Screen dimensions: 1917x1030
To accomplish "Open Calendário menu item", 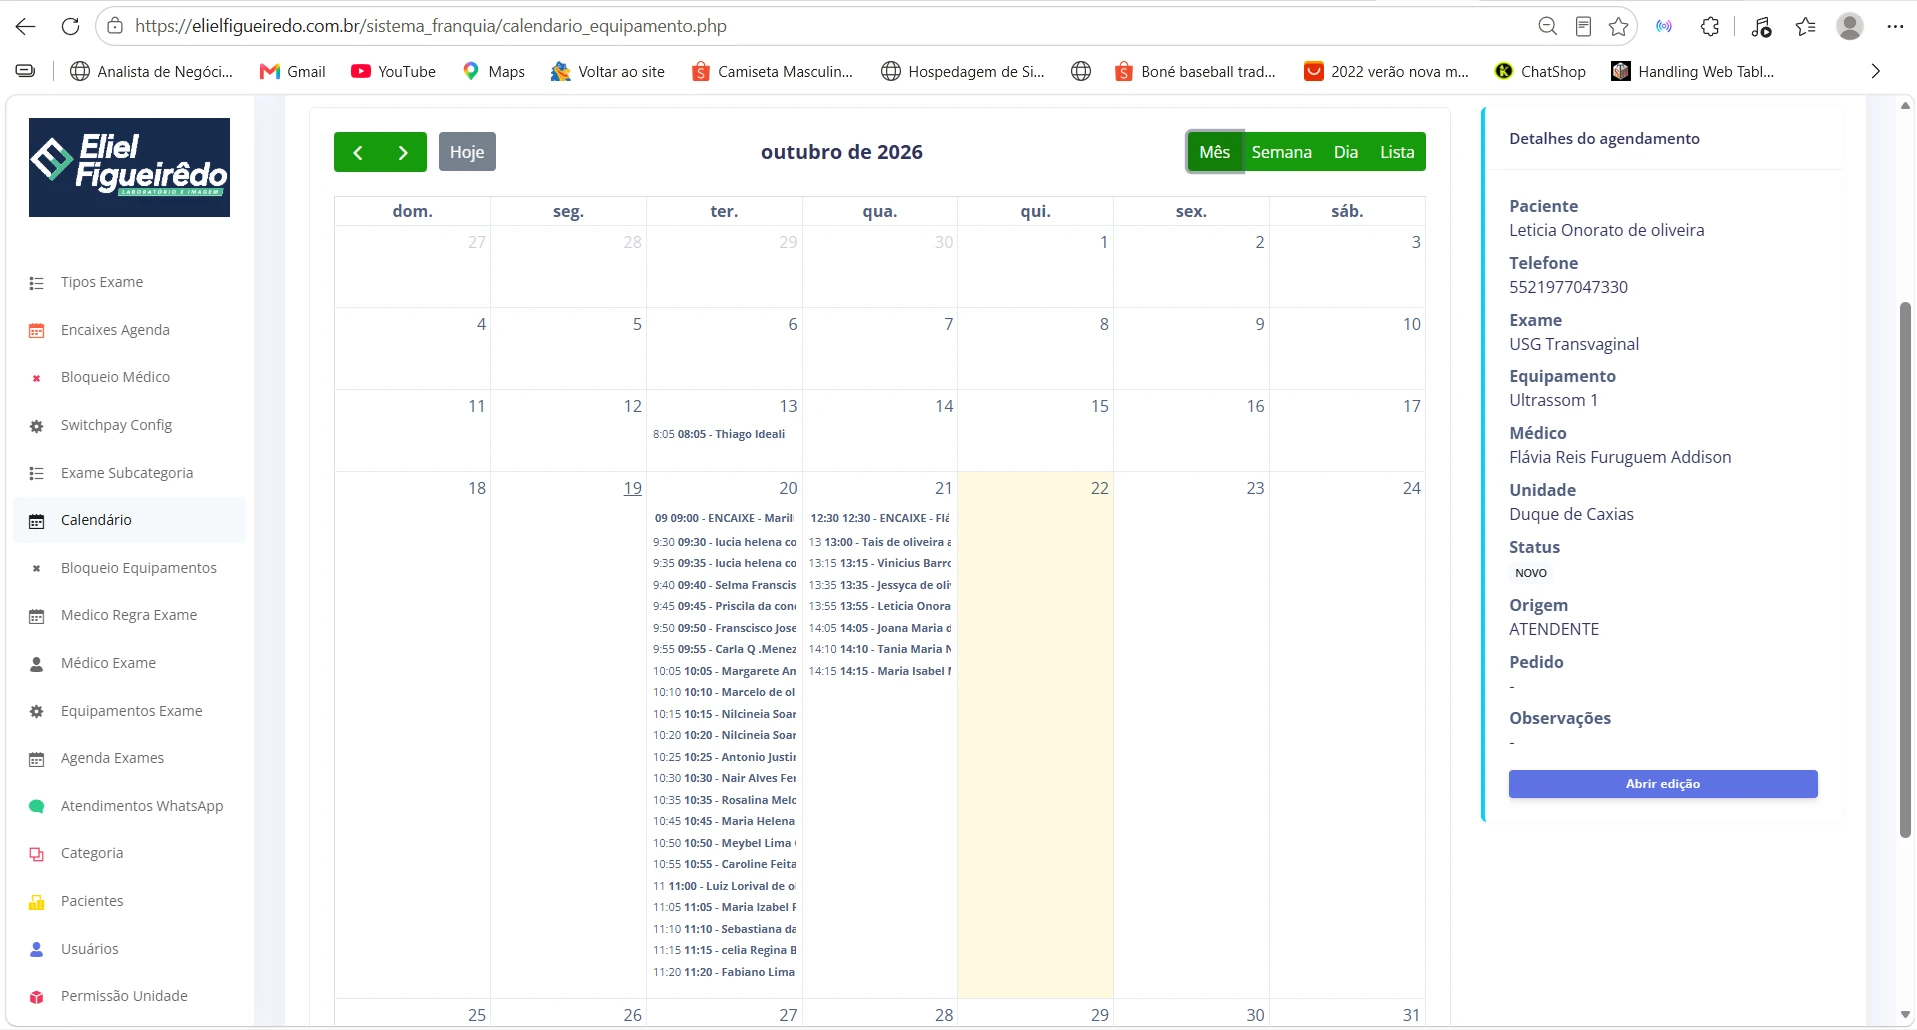I will click(x=130, y=520).
